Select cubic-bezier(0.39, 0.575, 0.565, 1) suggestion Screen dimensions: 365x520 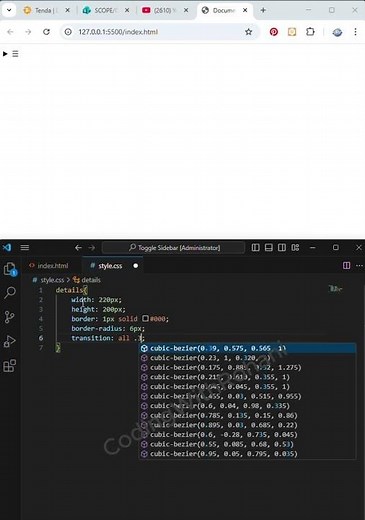247,348
